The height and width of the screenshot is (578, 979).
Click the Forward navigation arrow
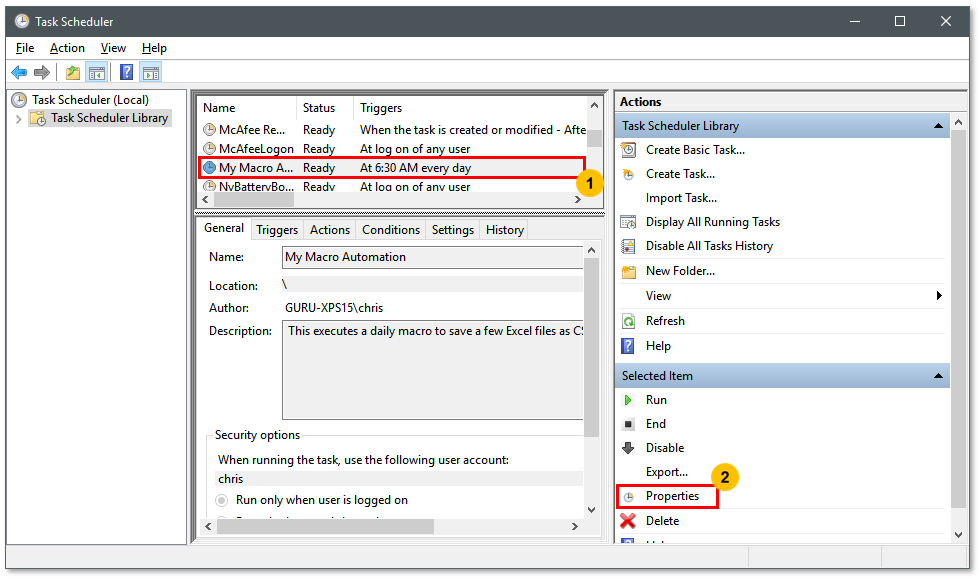click(41, 71)
